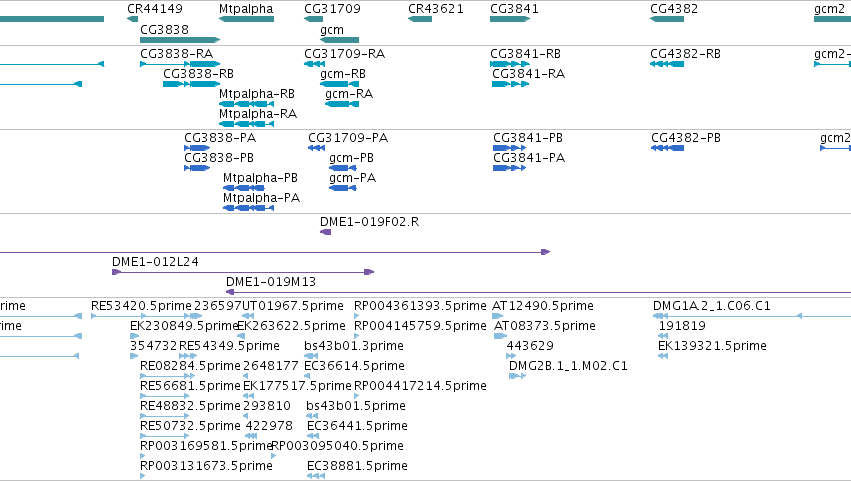Viewport: 851px width, 481px height.
Task: Select the DMG1A.2_1.C06.C1 EST label
Action: (712, 306)
